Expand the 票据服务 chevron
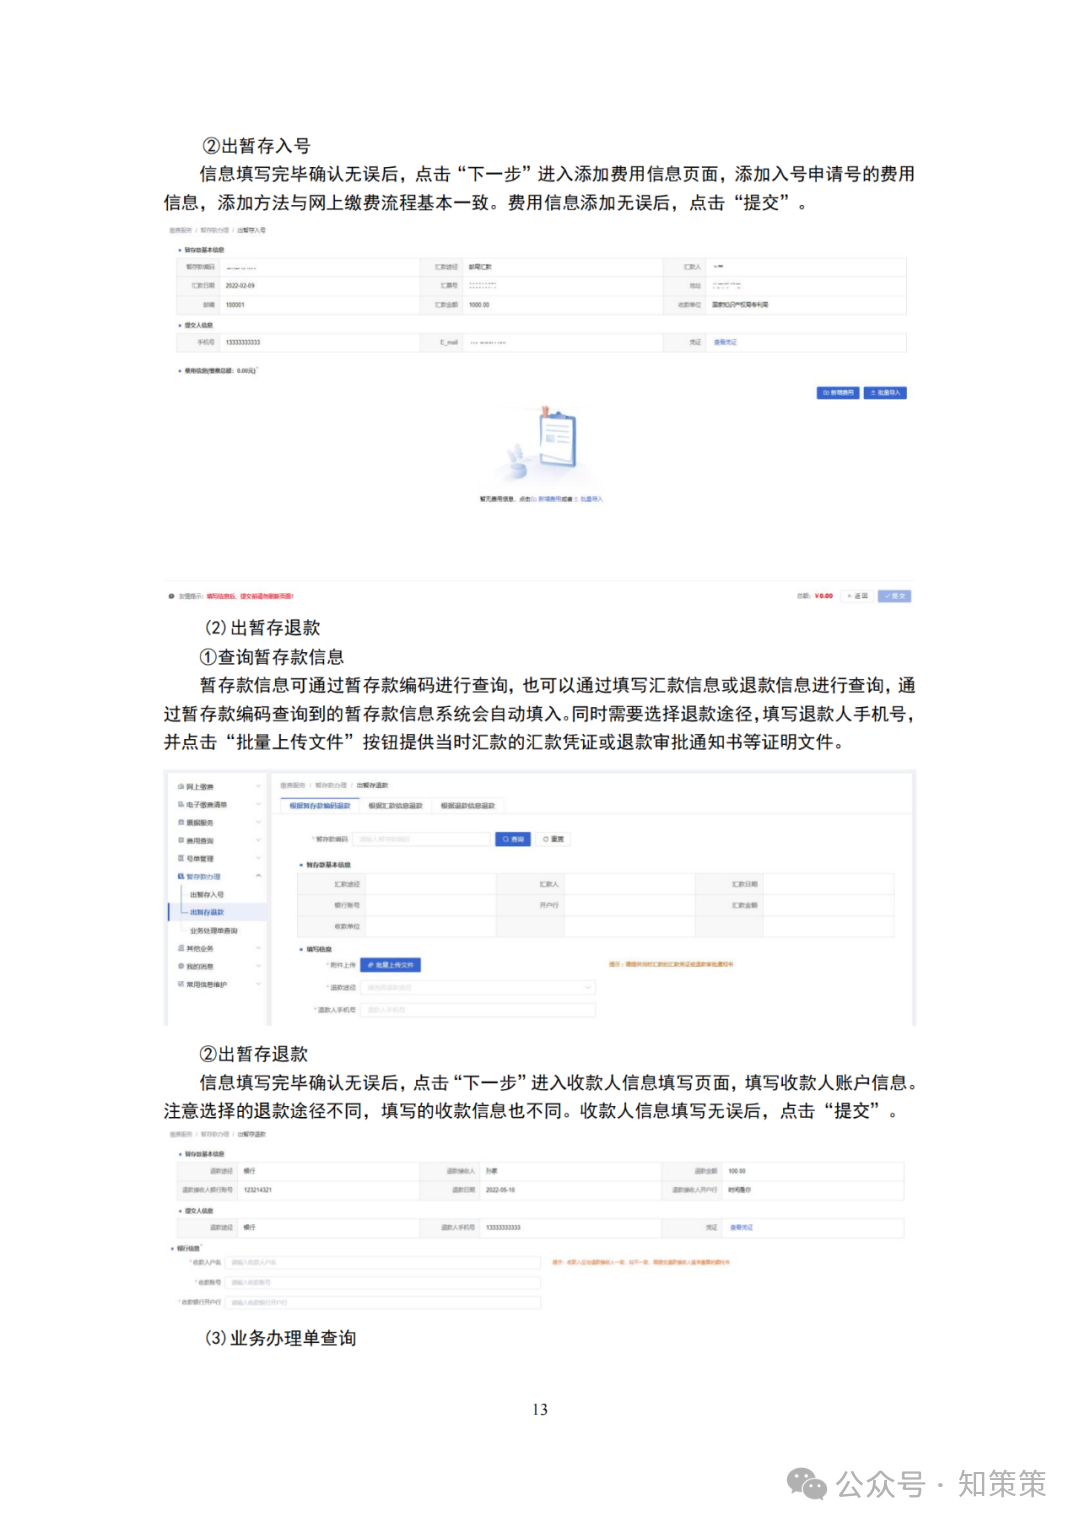The image size is (1080, 1527). point(258,823)
